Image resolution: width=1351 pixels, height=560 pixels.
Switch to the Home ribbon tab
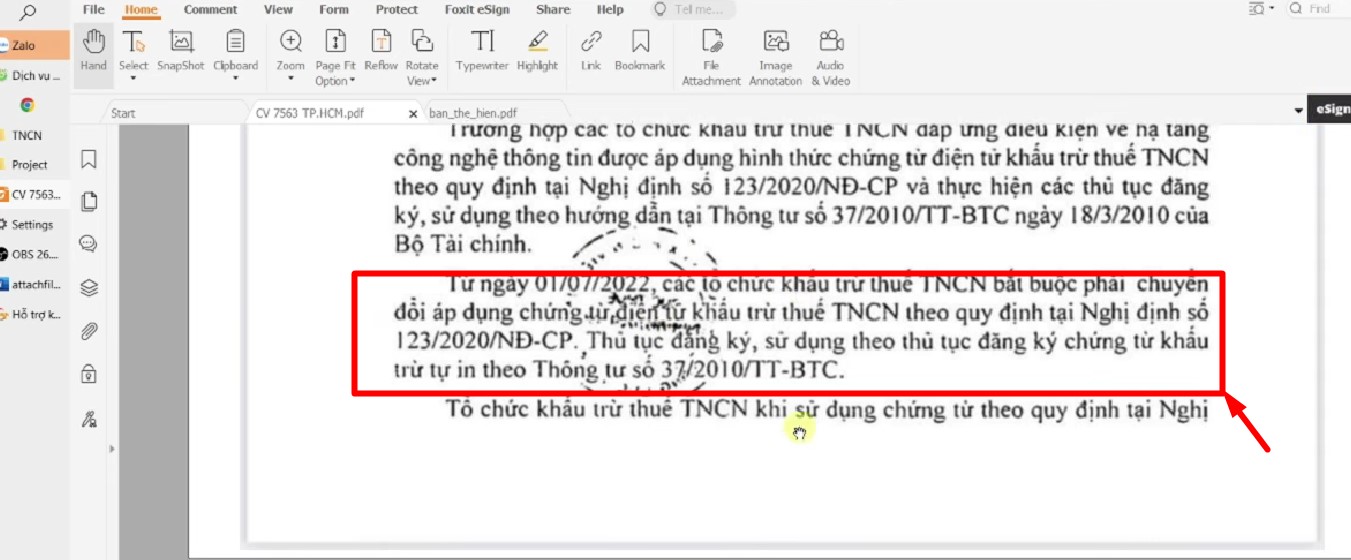[141, 9]
